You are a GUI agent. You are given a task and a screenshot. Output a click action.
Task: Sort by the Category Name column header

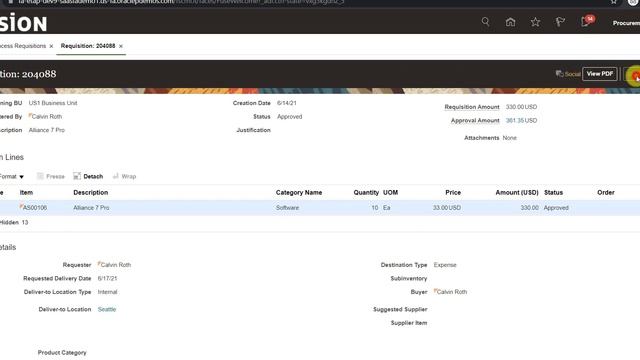point(299,192)
